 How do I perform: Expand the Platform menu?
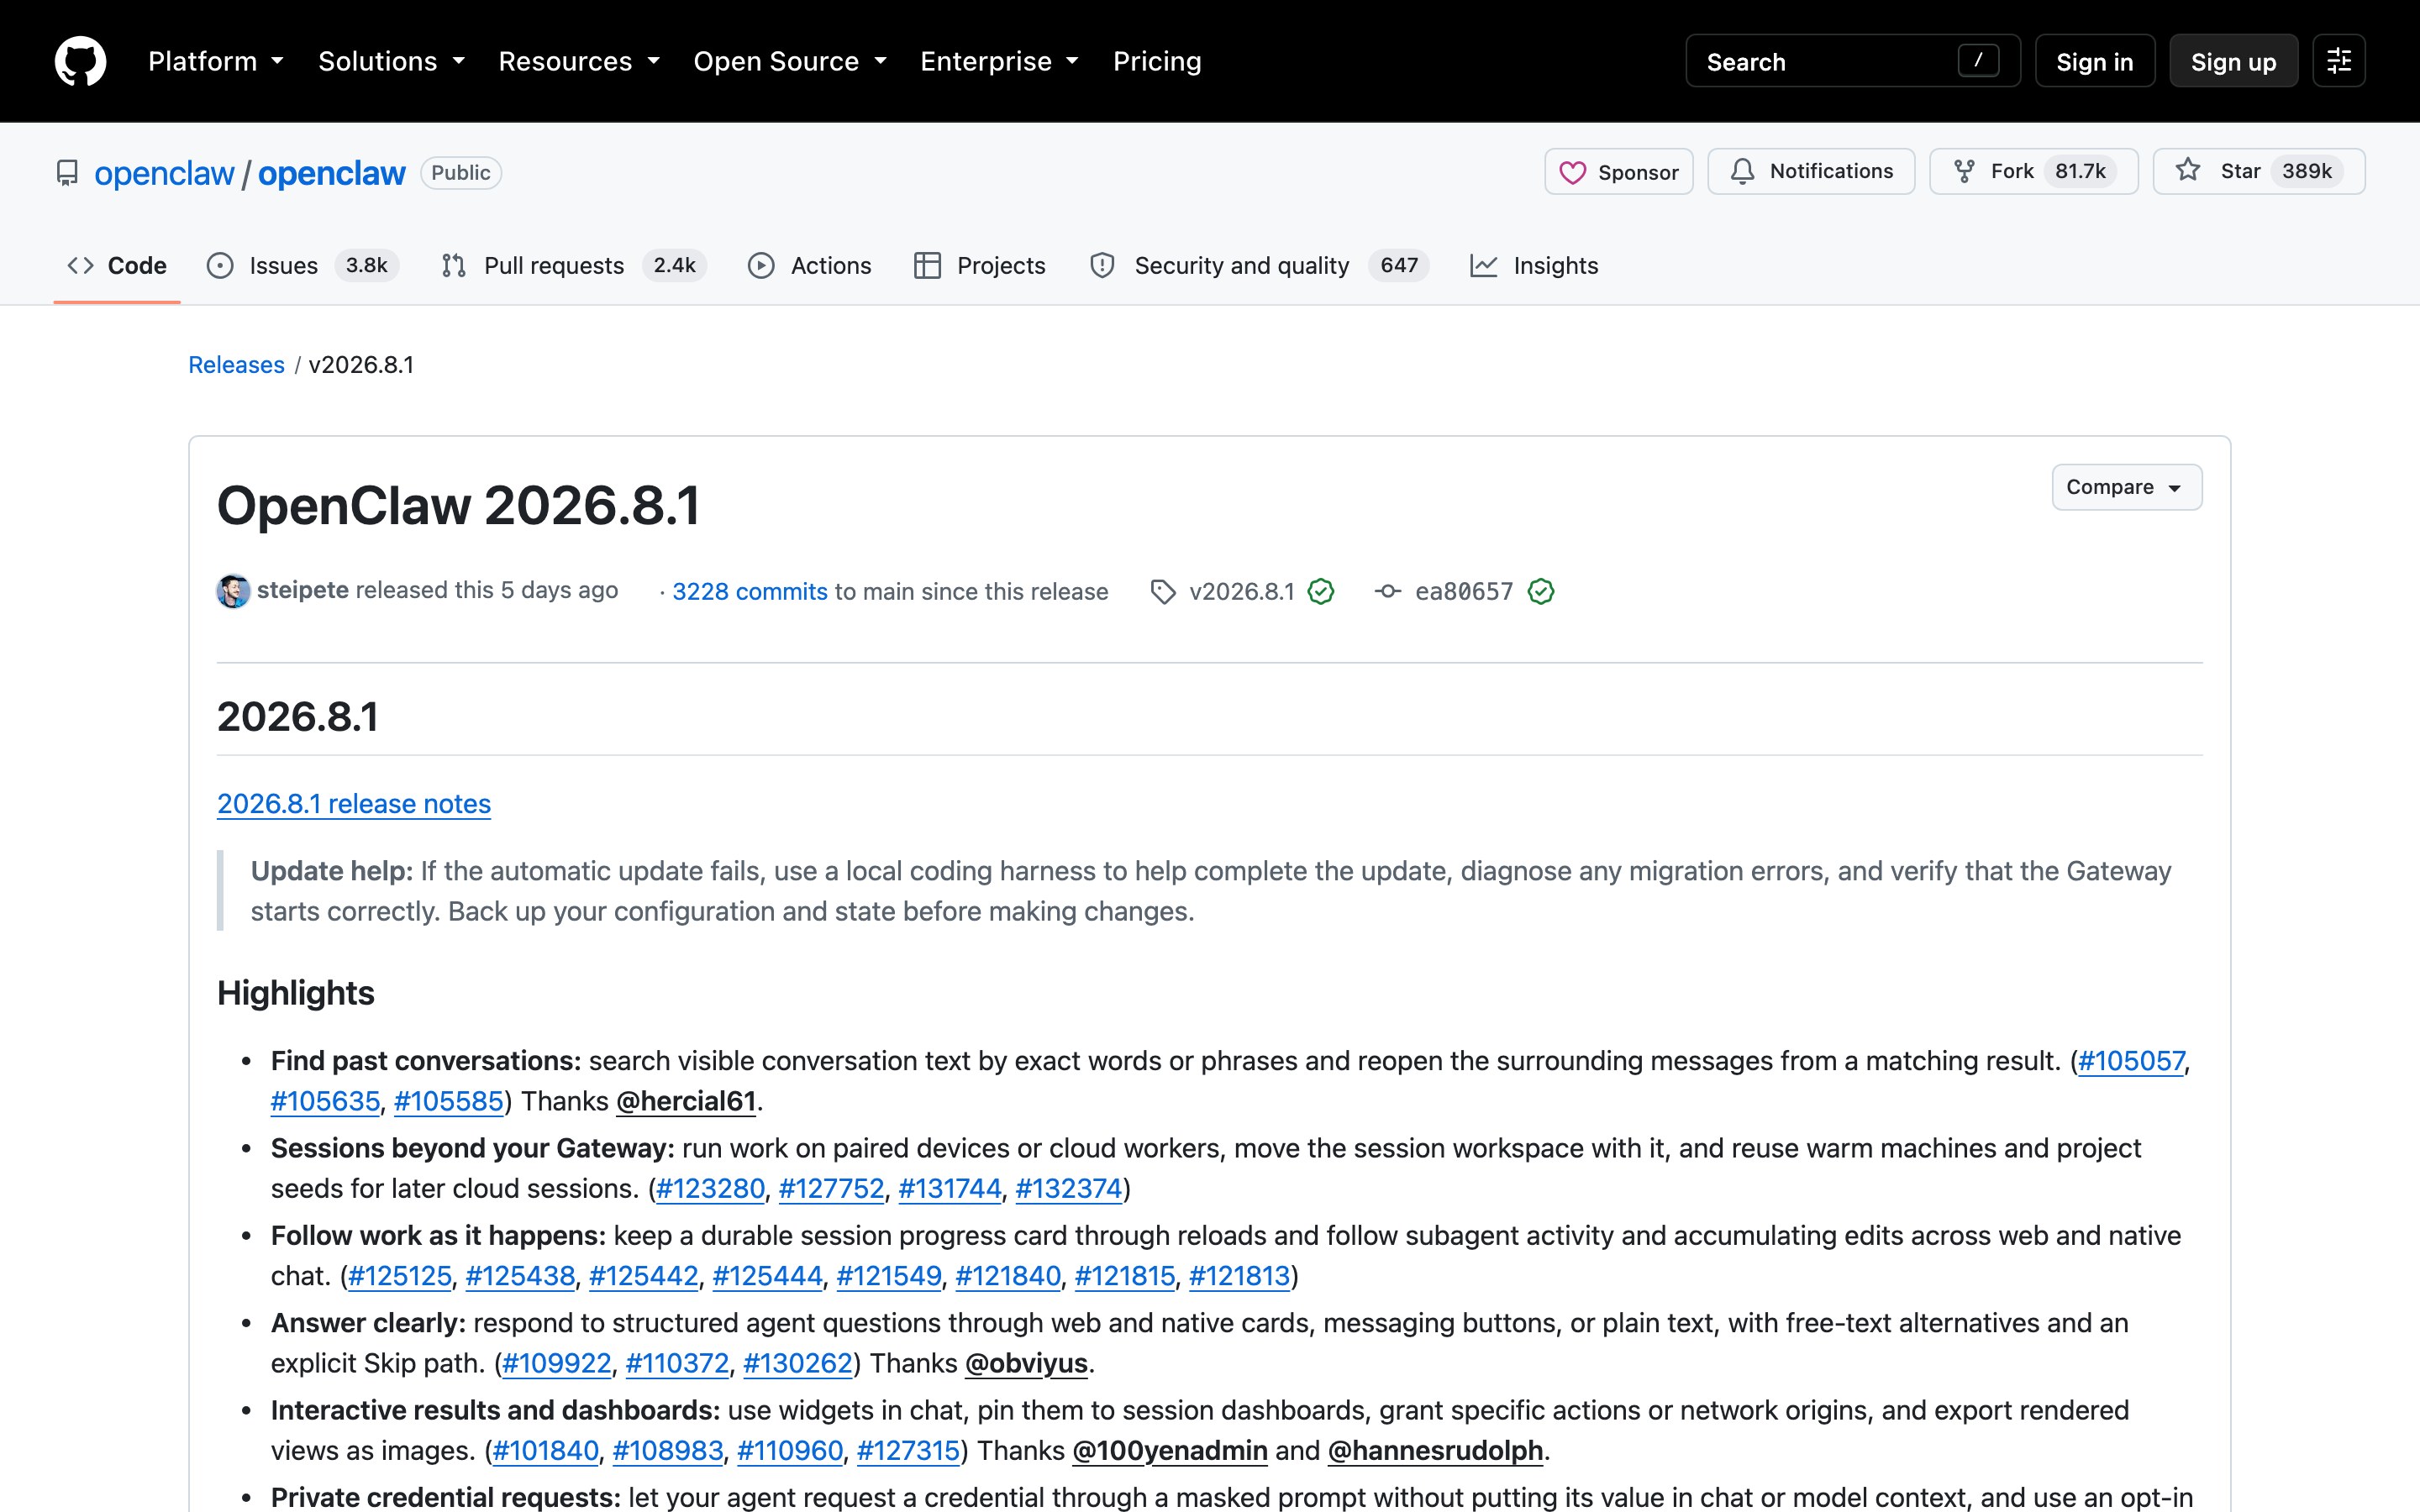point(216,61)
